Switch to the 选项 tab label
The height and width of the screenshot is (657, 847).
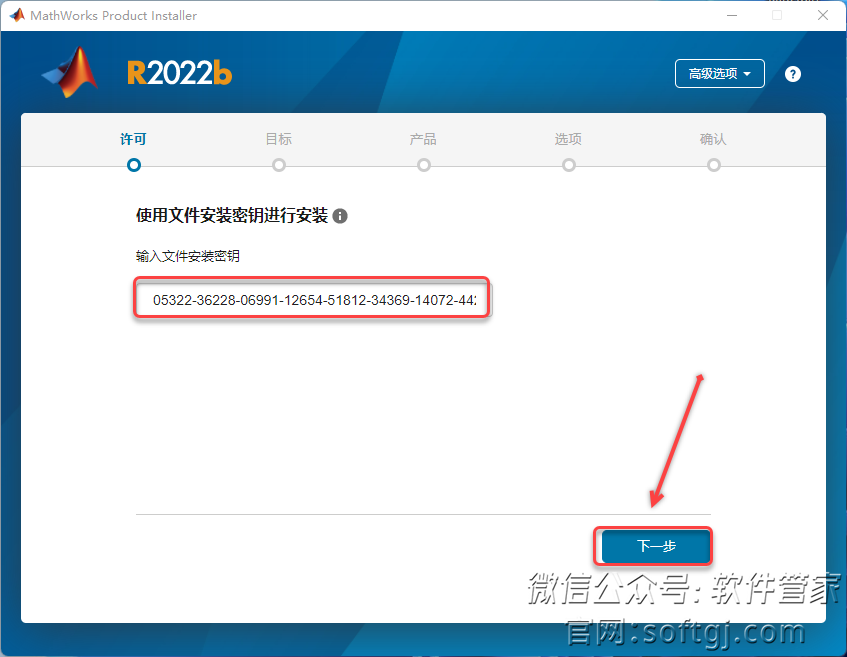pyautogui.click(x=568, y=139)
